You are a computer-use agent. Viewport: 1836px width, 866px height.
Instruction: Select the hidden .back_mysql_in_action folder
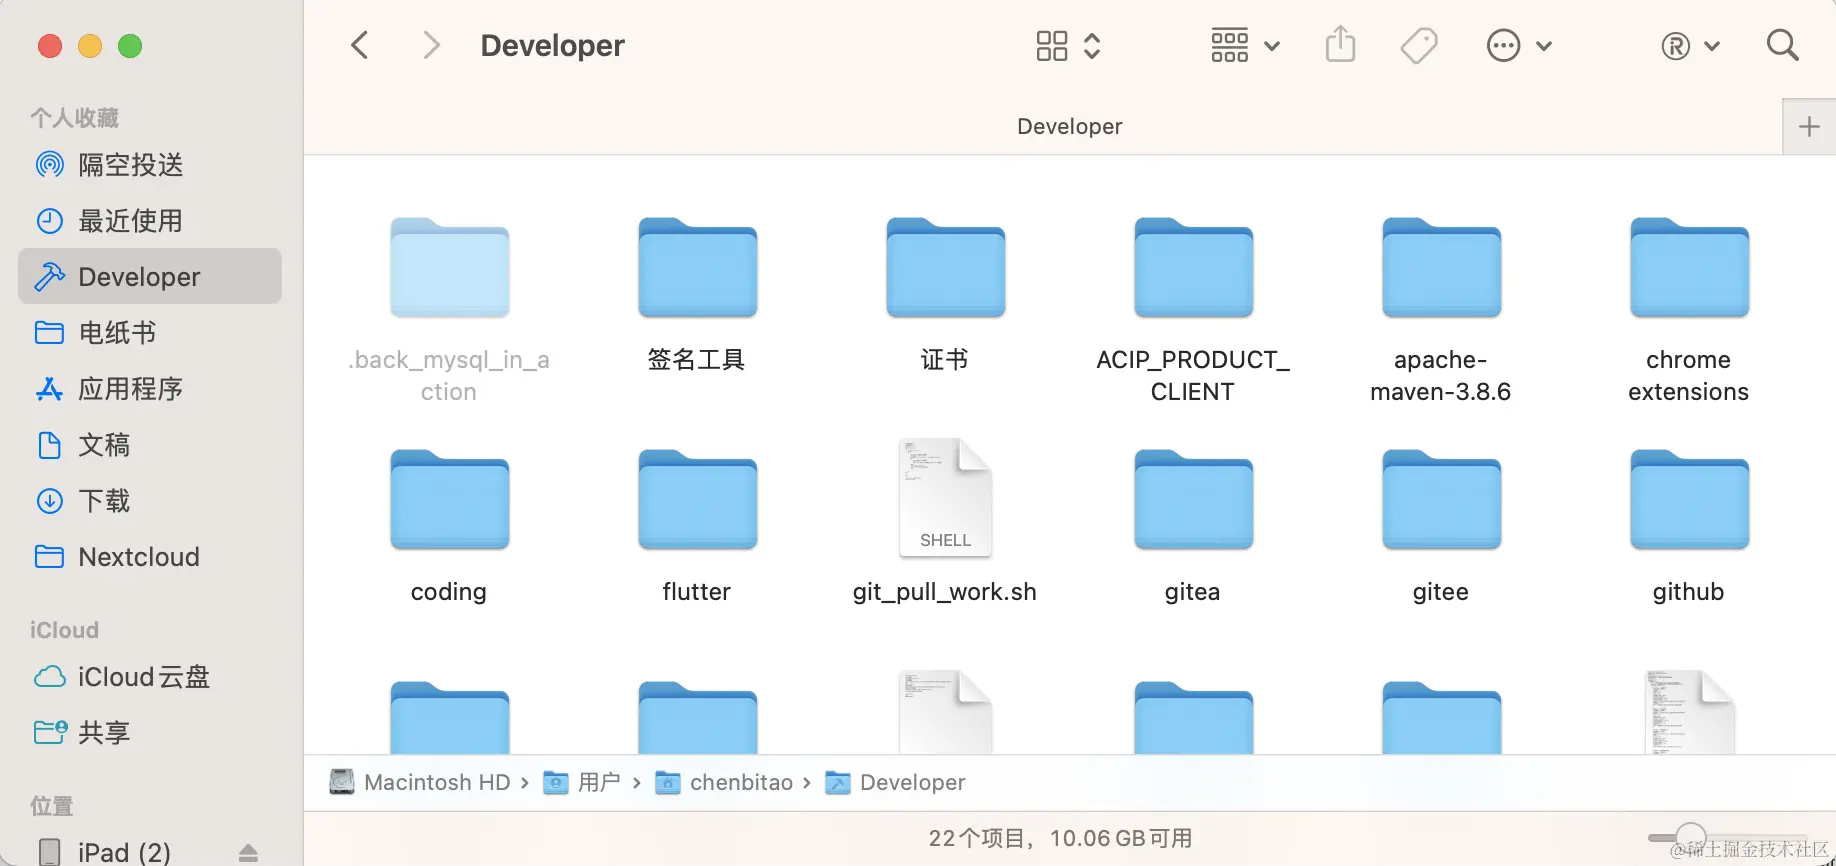coord(449,310)
